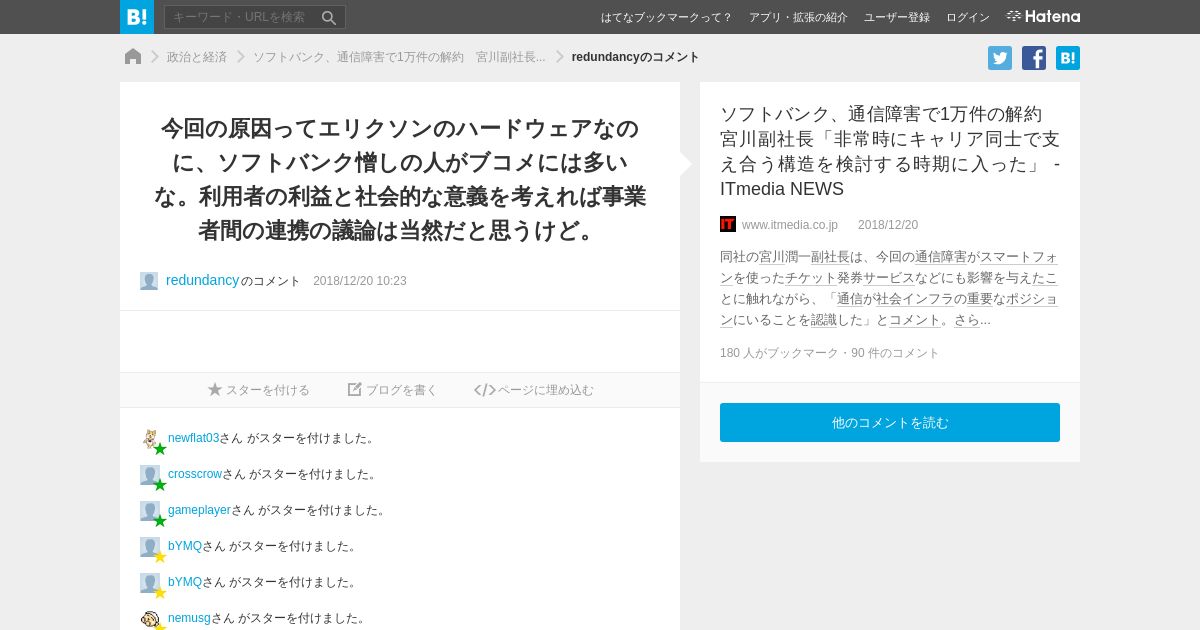This screenshot has height=630, width=1200.
Task: Open the Hatena Bookmark B! logo
Action: [x=137, y=17]
